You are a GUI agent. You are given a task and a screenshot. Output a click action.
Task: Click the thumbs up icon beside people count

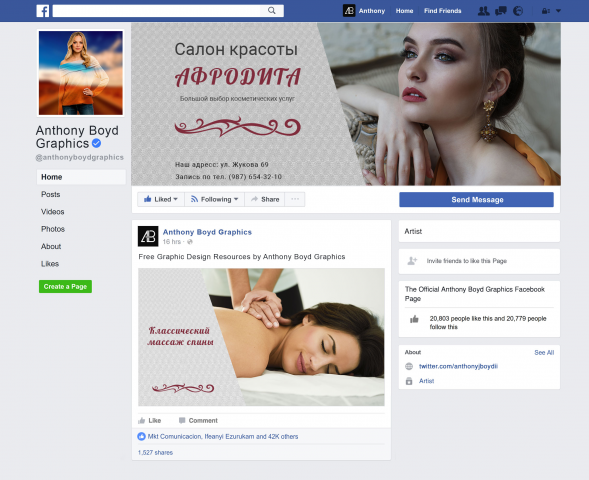(414, 319)
